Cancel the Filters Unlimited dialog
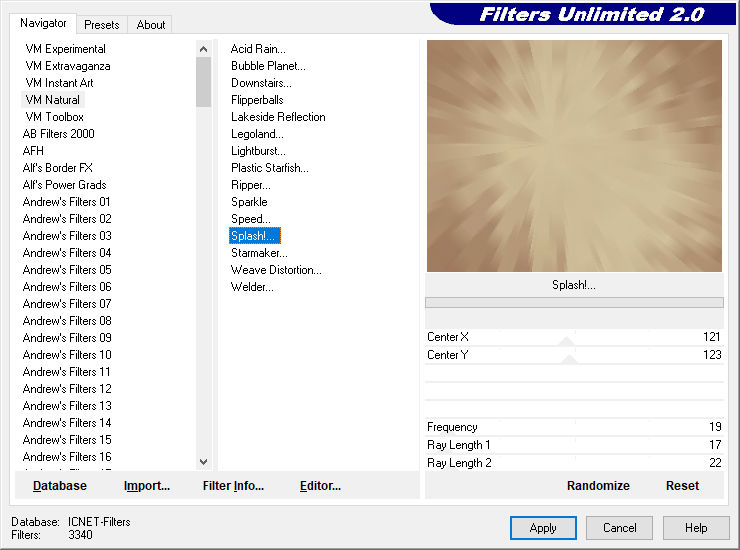The height and width of the screenshot is (550, 740). (x=619, y=528)
